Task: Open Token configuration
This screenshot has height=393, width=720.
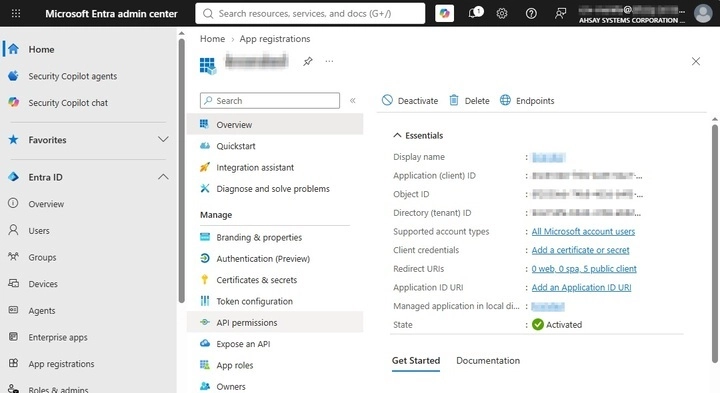Action: pos(254,302)
